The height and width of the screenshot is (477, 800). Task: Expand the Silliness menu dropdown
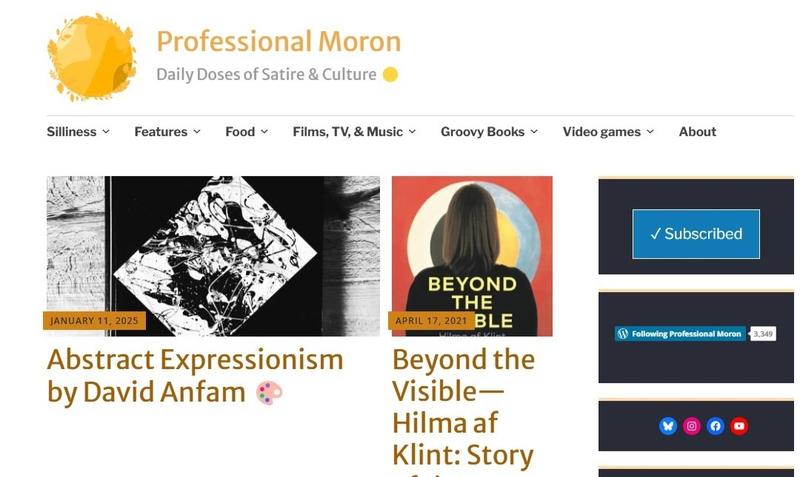click(x=78, y=132)
